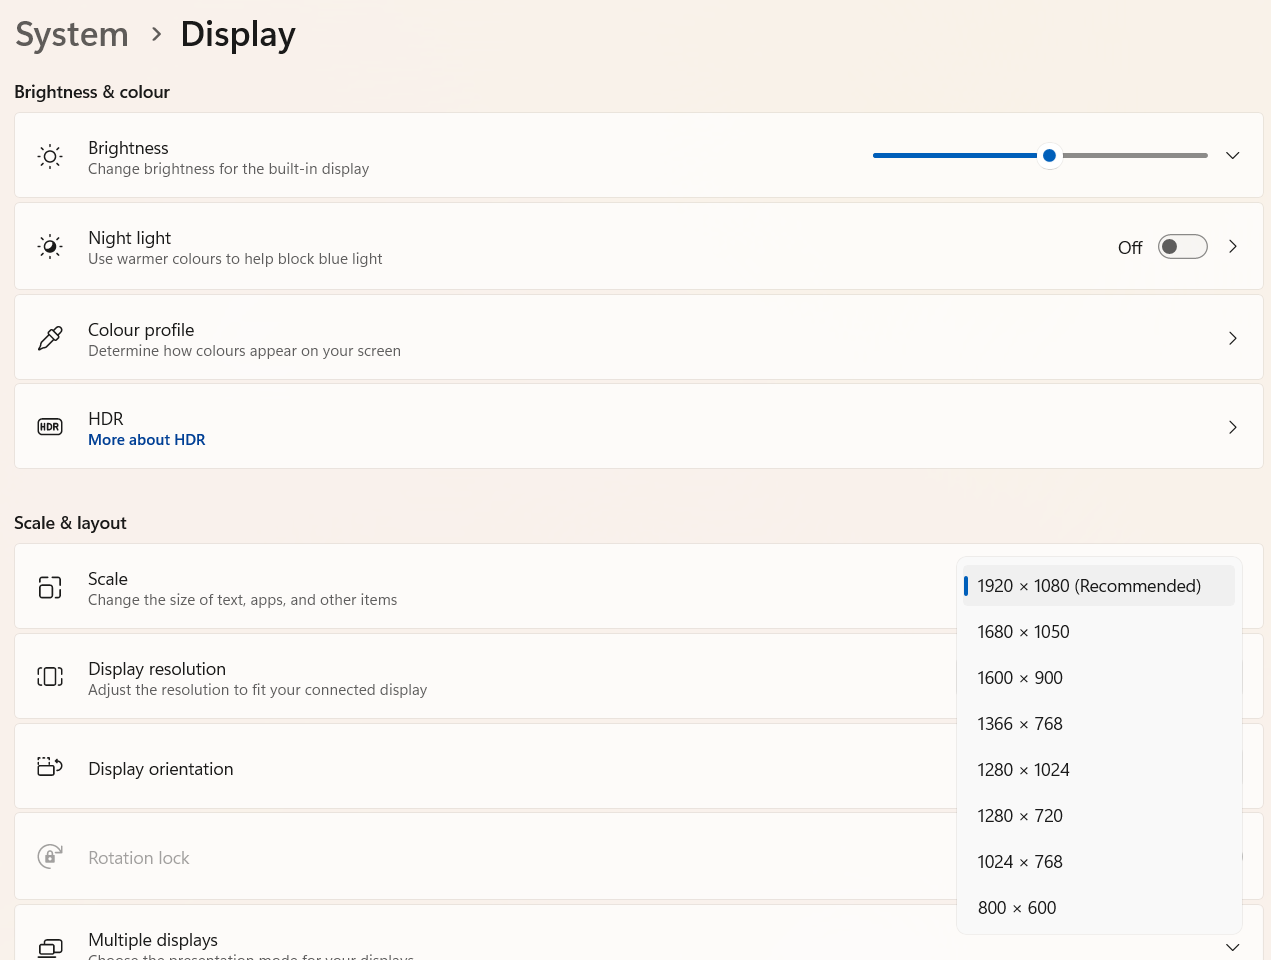Click the Scale icon
Viewport: 1271px width, 960px height.
click(50, 588)
